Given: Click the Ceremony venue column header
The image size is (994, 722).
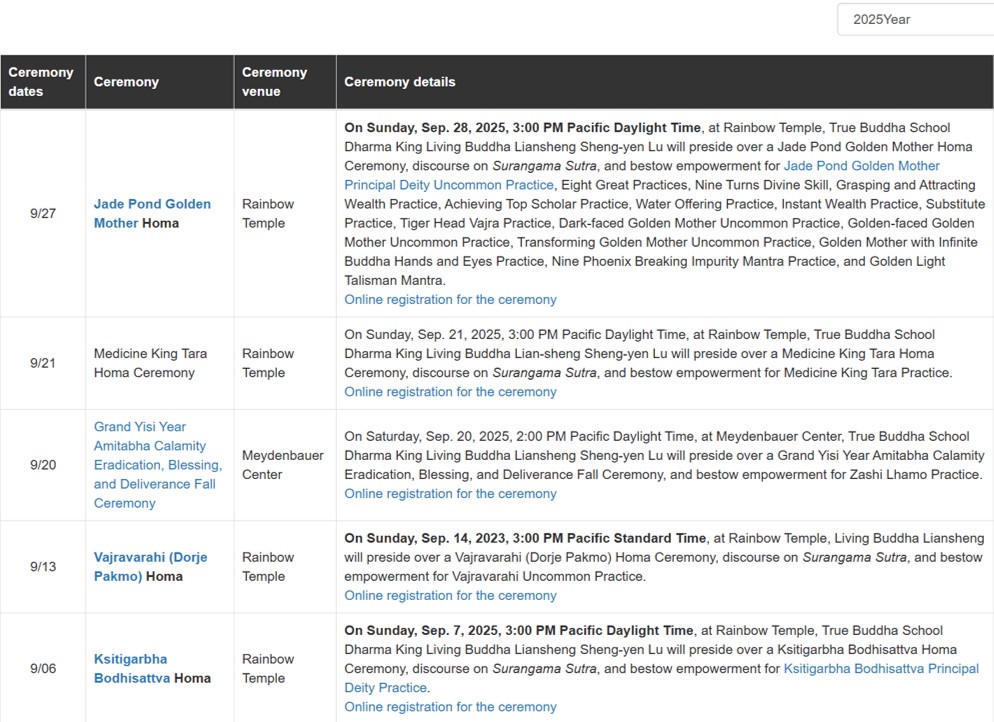Looking at the screenshot, I should (285, 82).
